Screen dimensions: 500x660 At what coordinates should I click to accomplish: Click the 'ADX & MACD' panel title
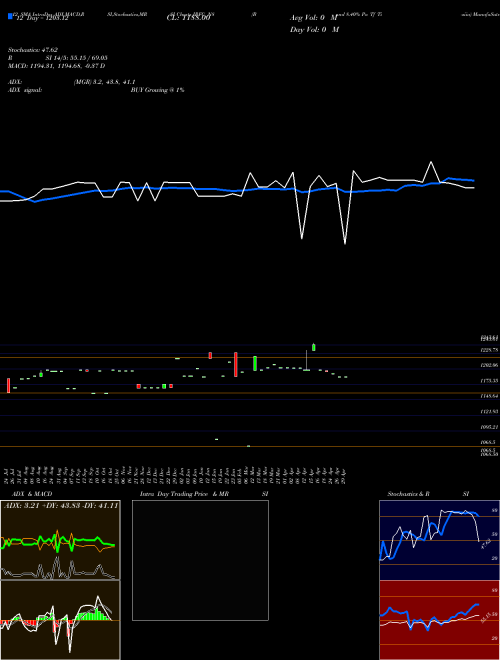[32, 494]
